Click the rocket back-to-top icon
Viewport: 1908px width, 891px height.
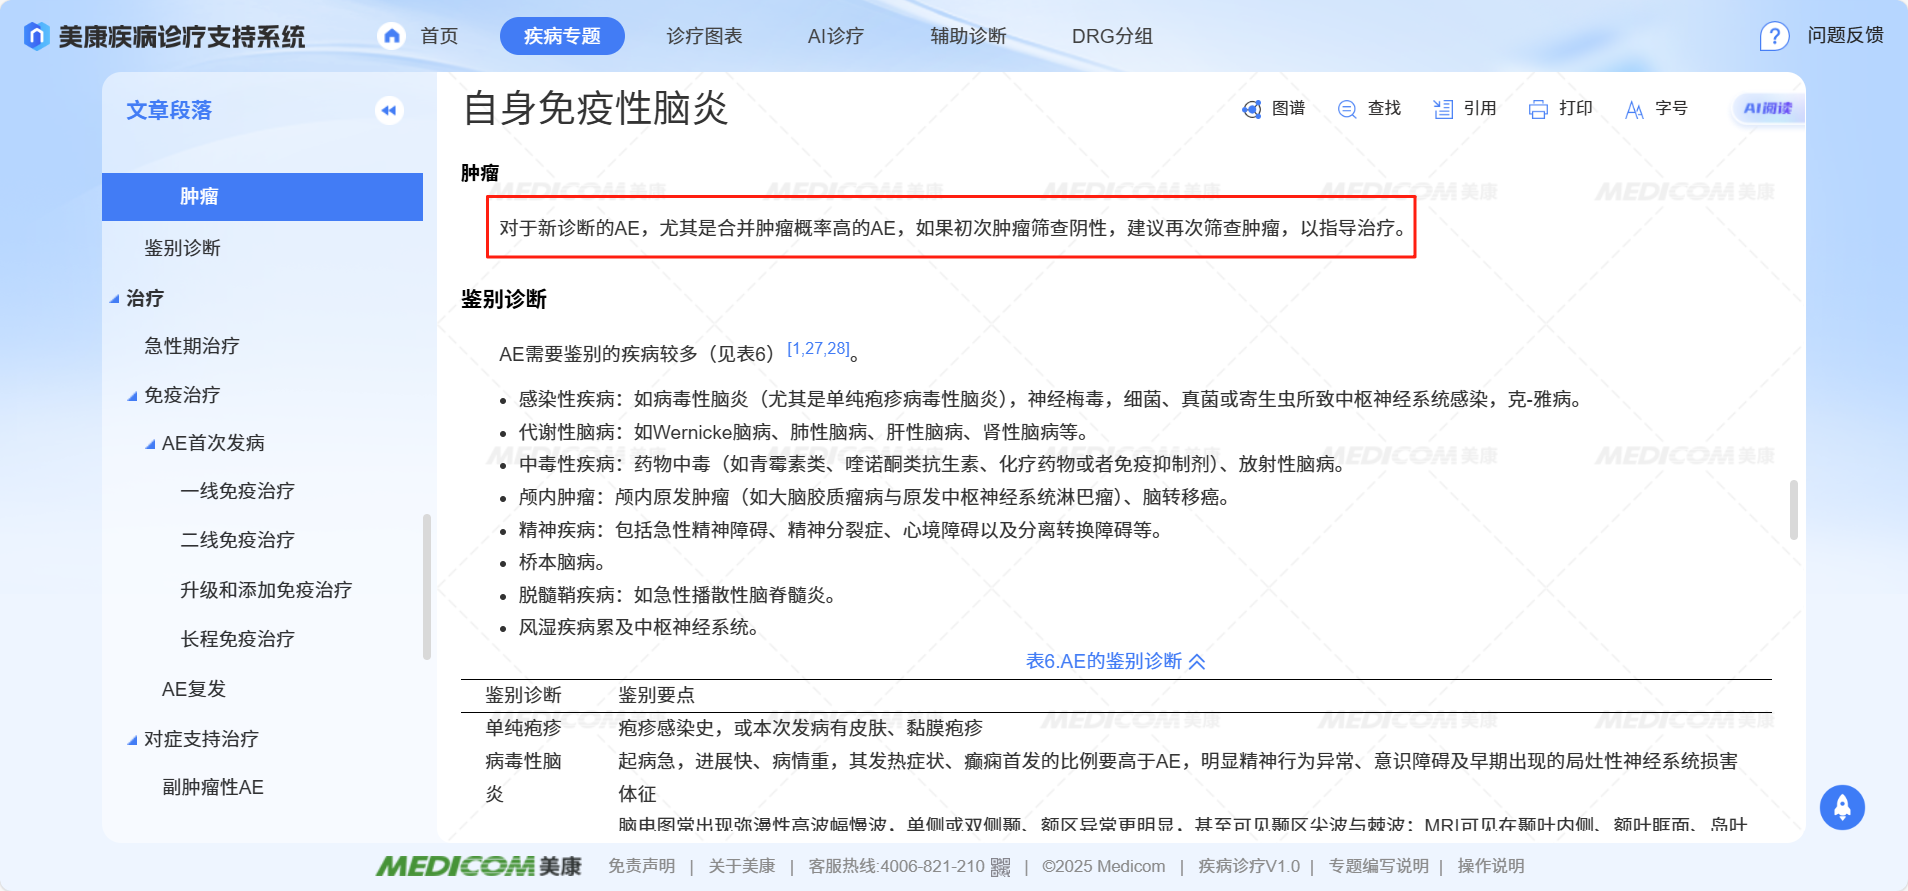tap(1842, 807)
